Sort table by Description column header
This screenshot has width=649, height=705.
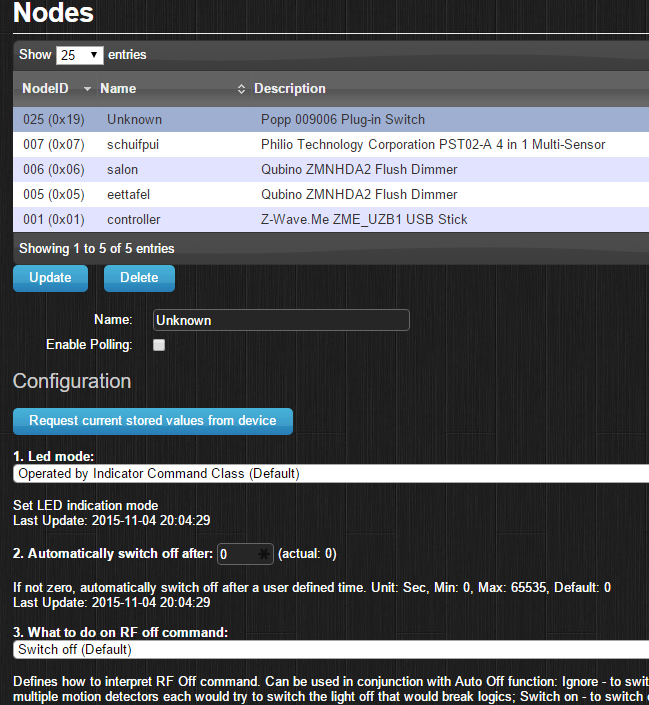450,89
